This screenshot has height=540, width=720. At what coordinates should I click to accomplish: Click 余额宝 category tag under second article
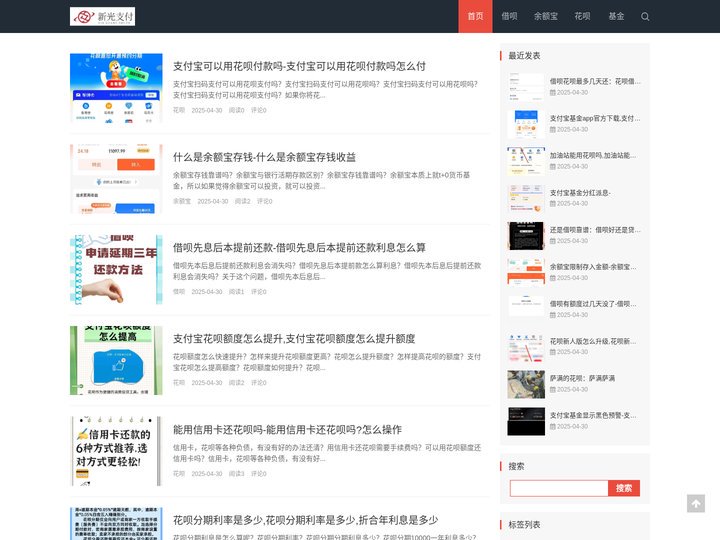pyautogui.click(x=182, y=201)
